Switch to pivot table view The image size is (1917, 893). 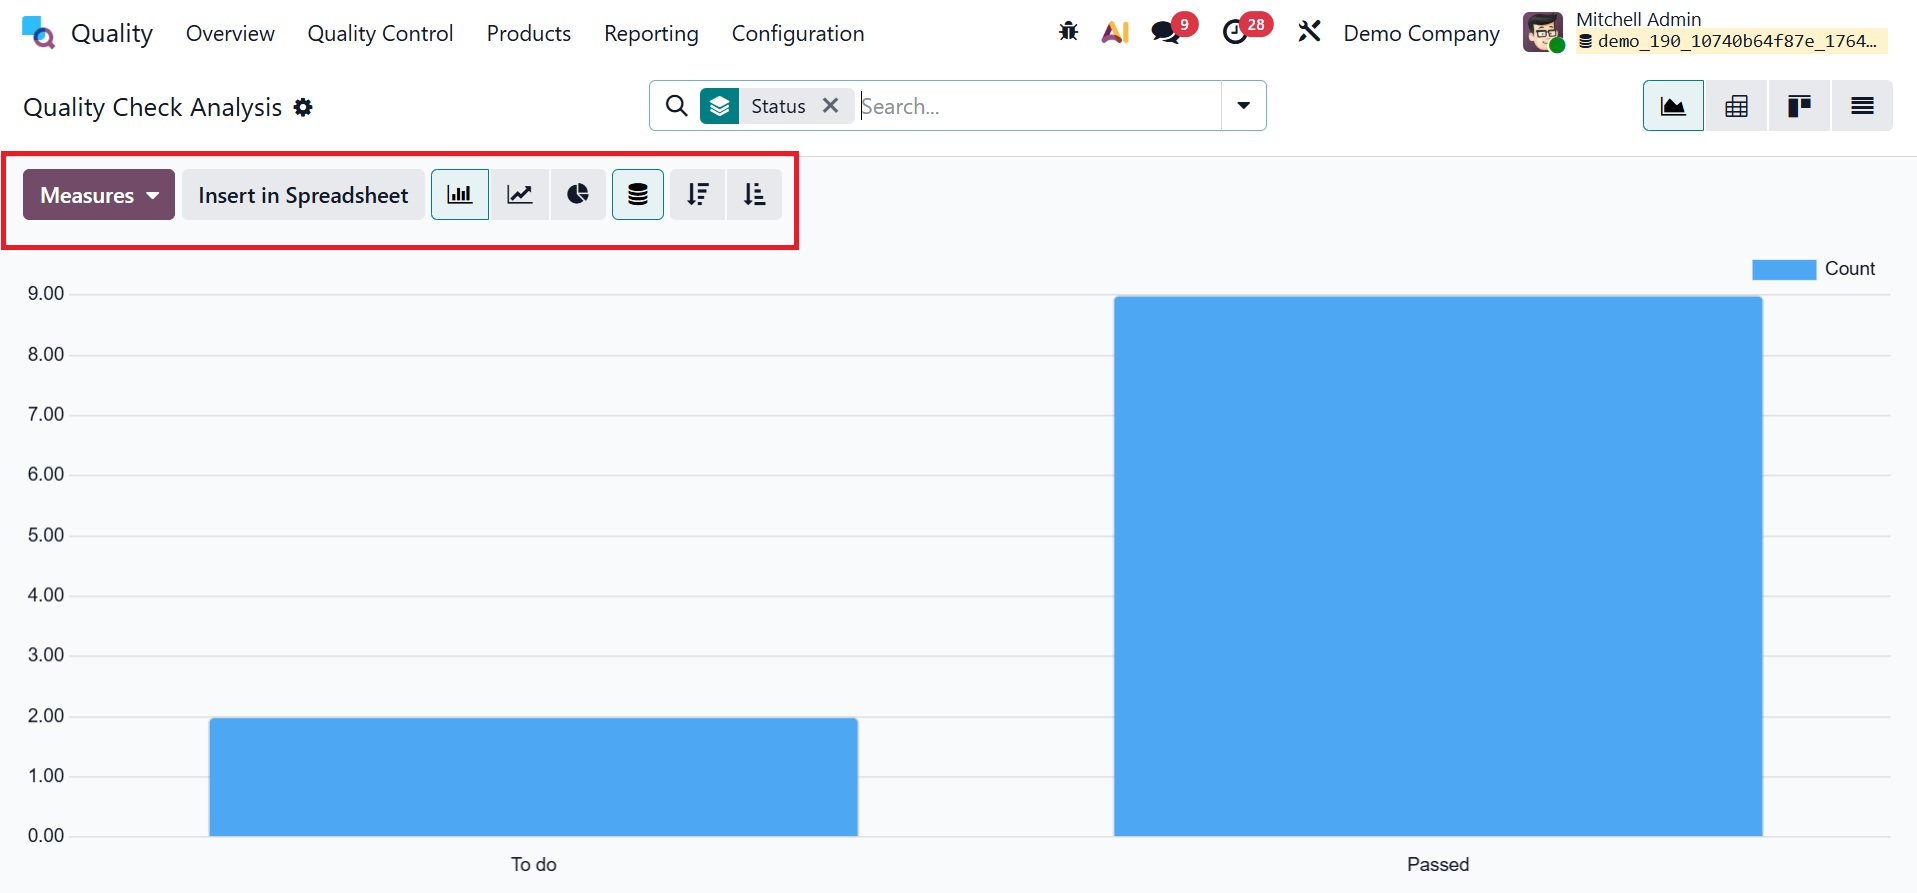1737,106
